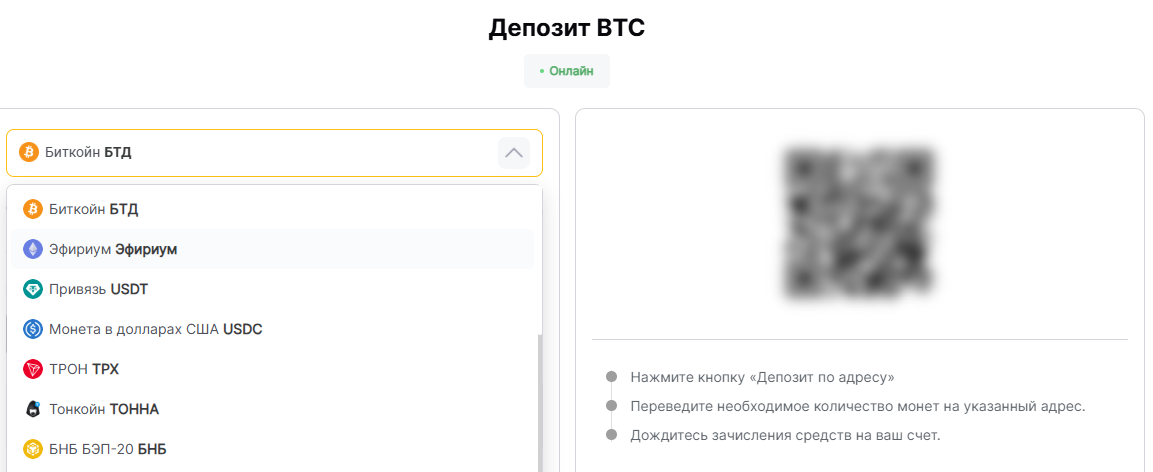Collapse the currency dropdown with the chevron

pyautogui.click(x=514, y=153)
